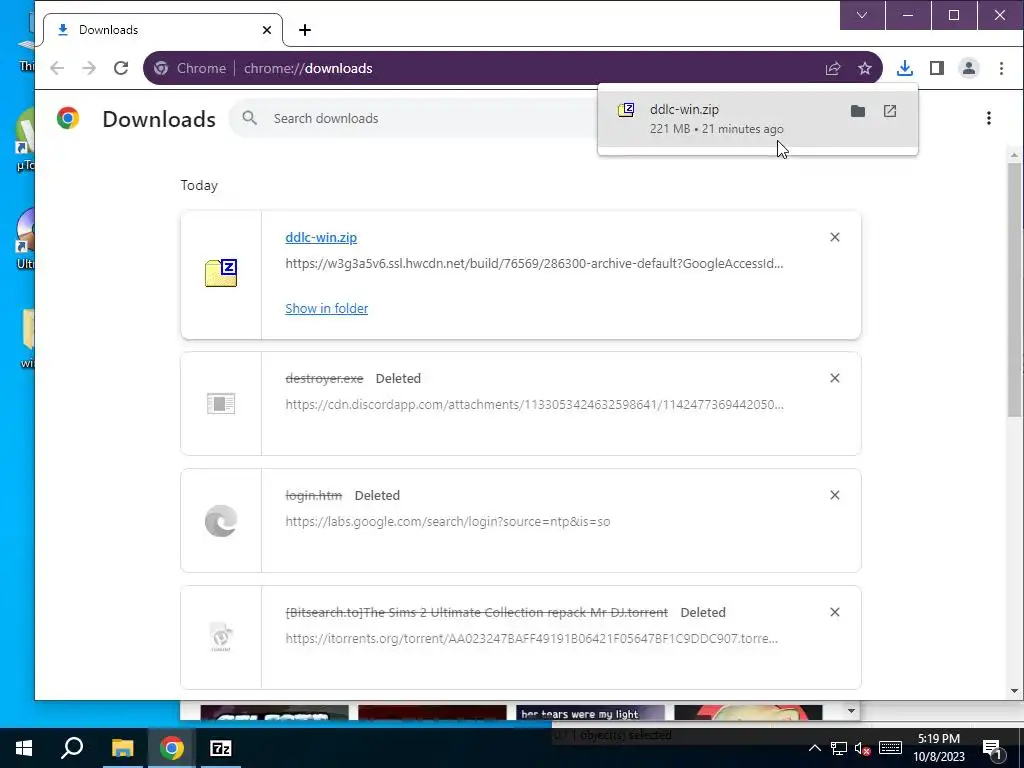The image size is (1024, 768).
Task: Click the background window's scroll down arrow
Action: pyautogui.click(x=850, y=711)
